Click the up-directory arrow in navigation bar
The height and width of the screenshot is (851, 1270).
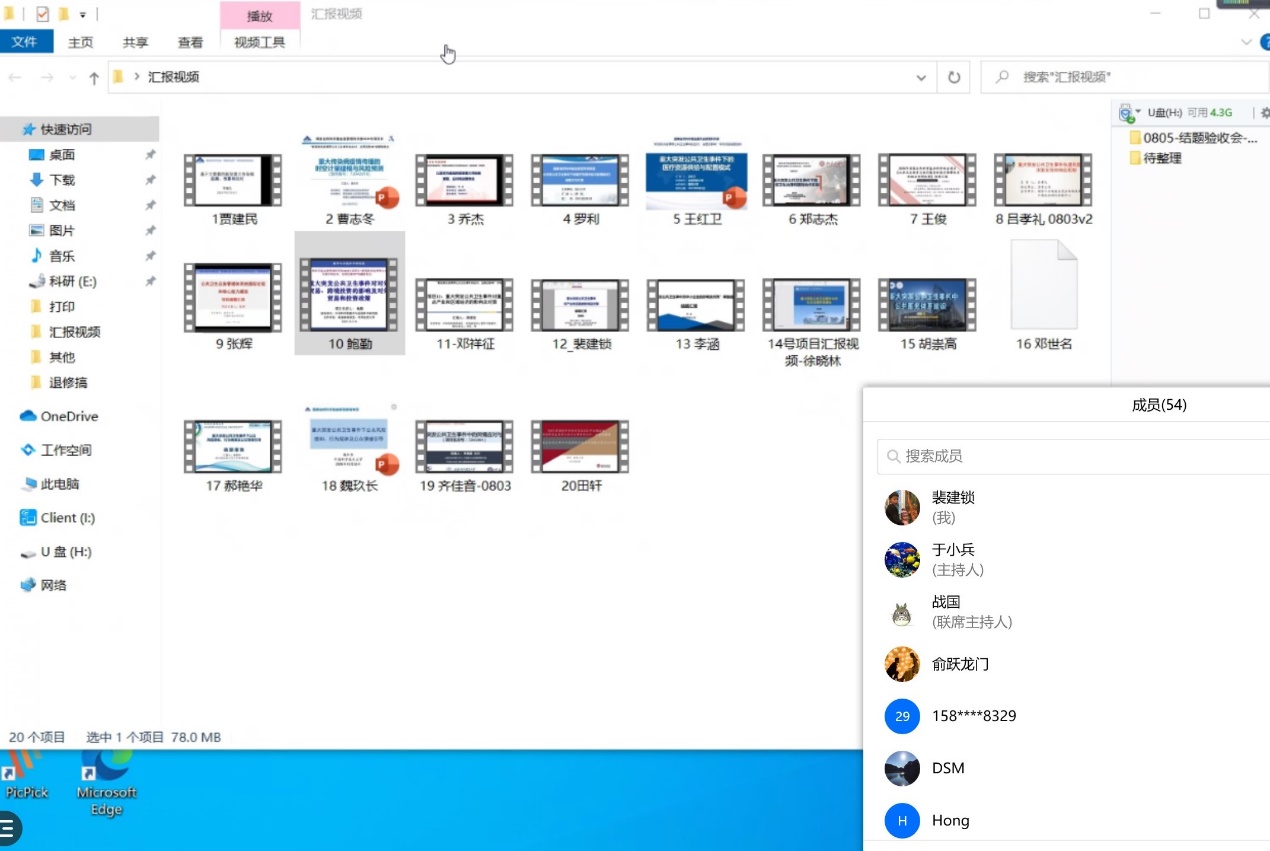point(94,78)
